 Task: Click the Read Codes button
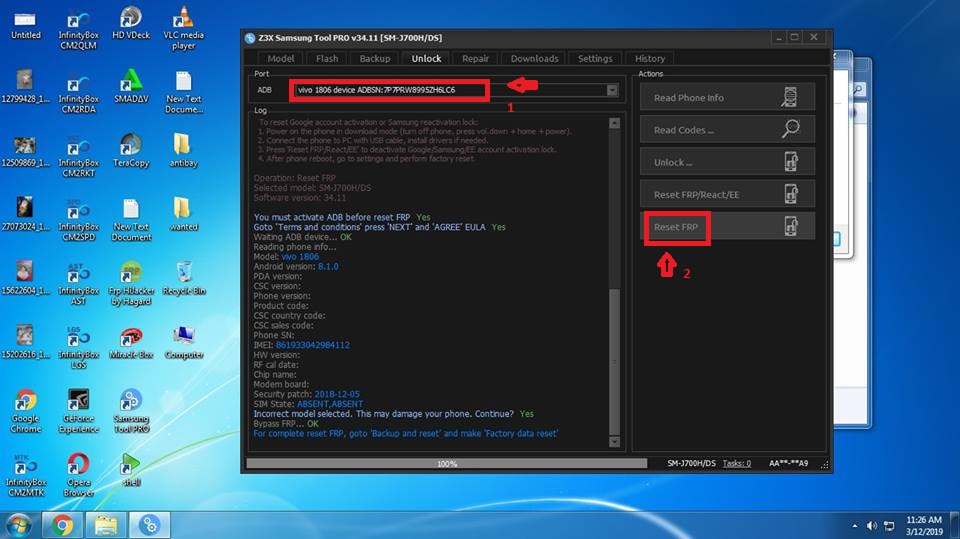pos(727,130)
